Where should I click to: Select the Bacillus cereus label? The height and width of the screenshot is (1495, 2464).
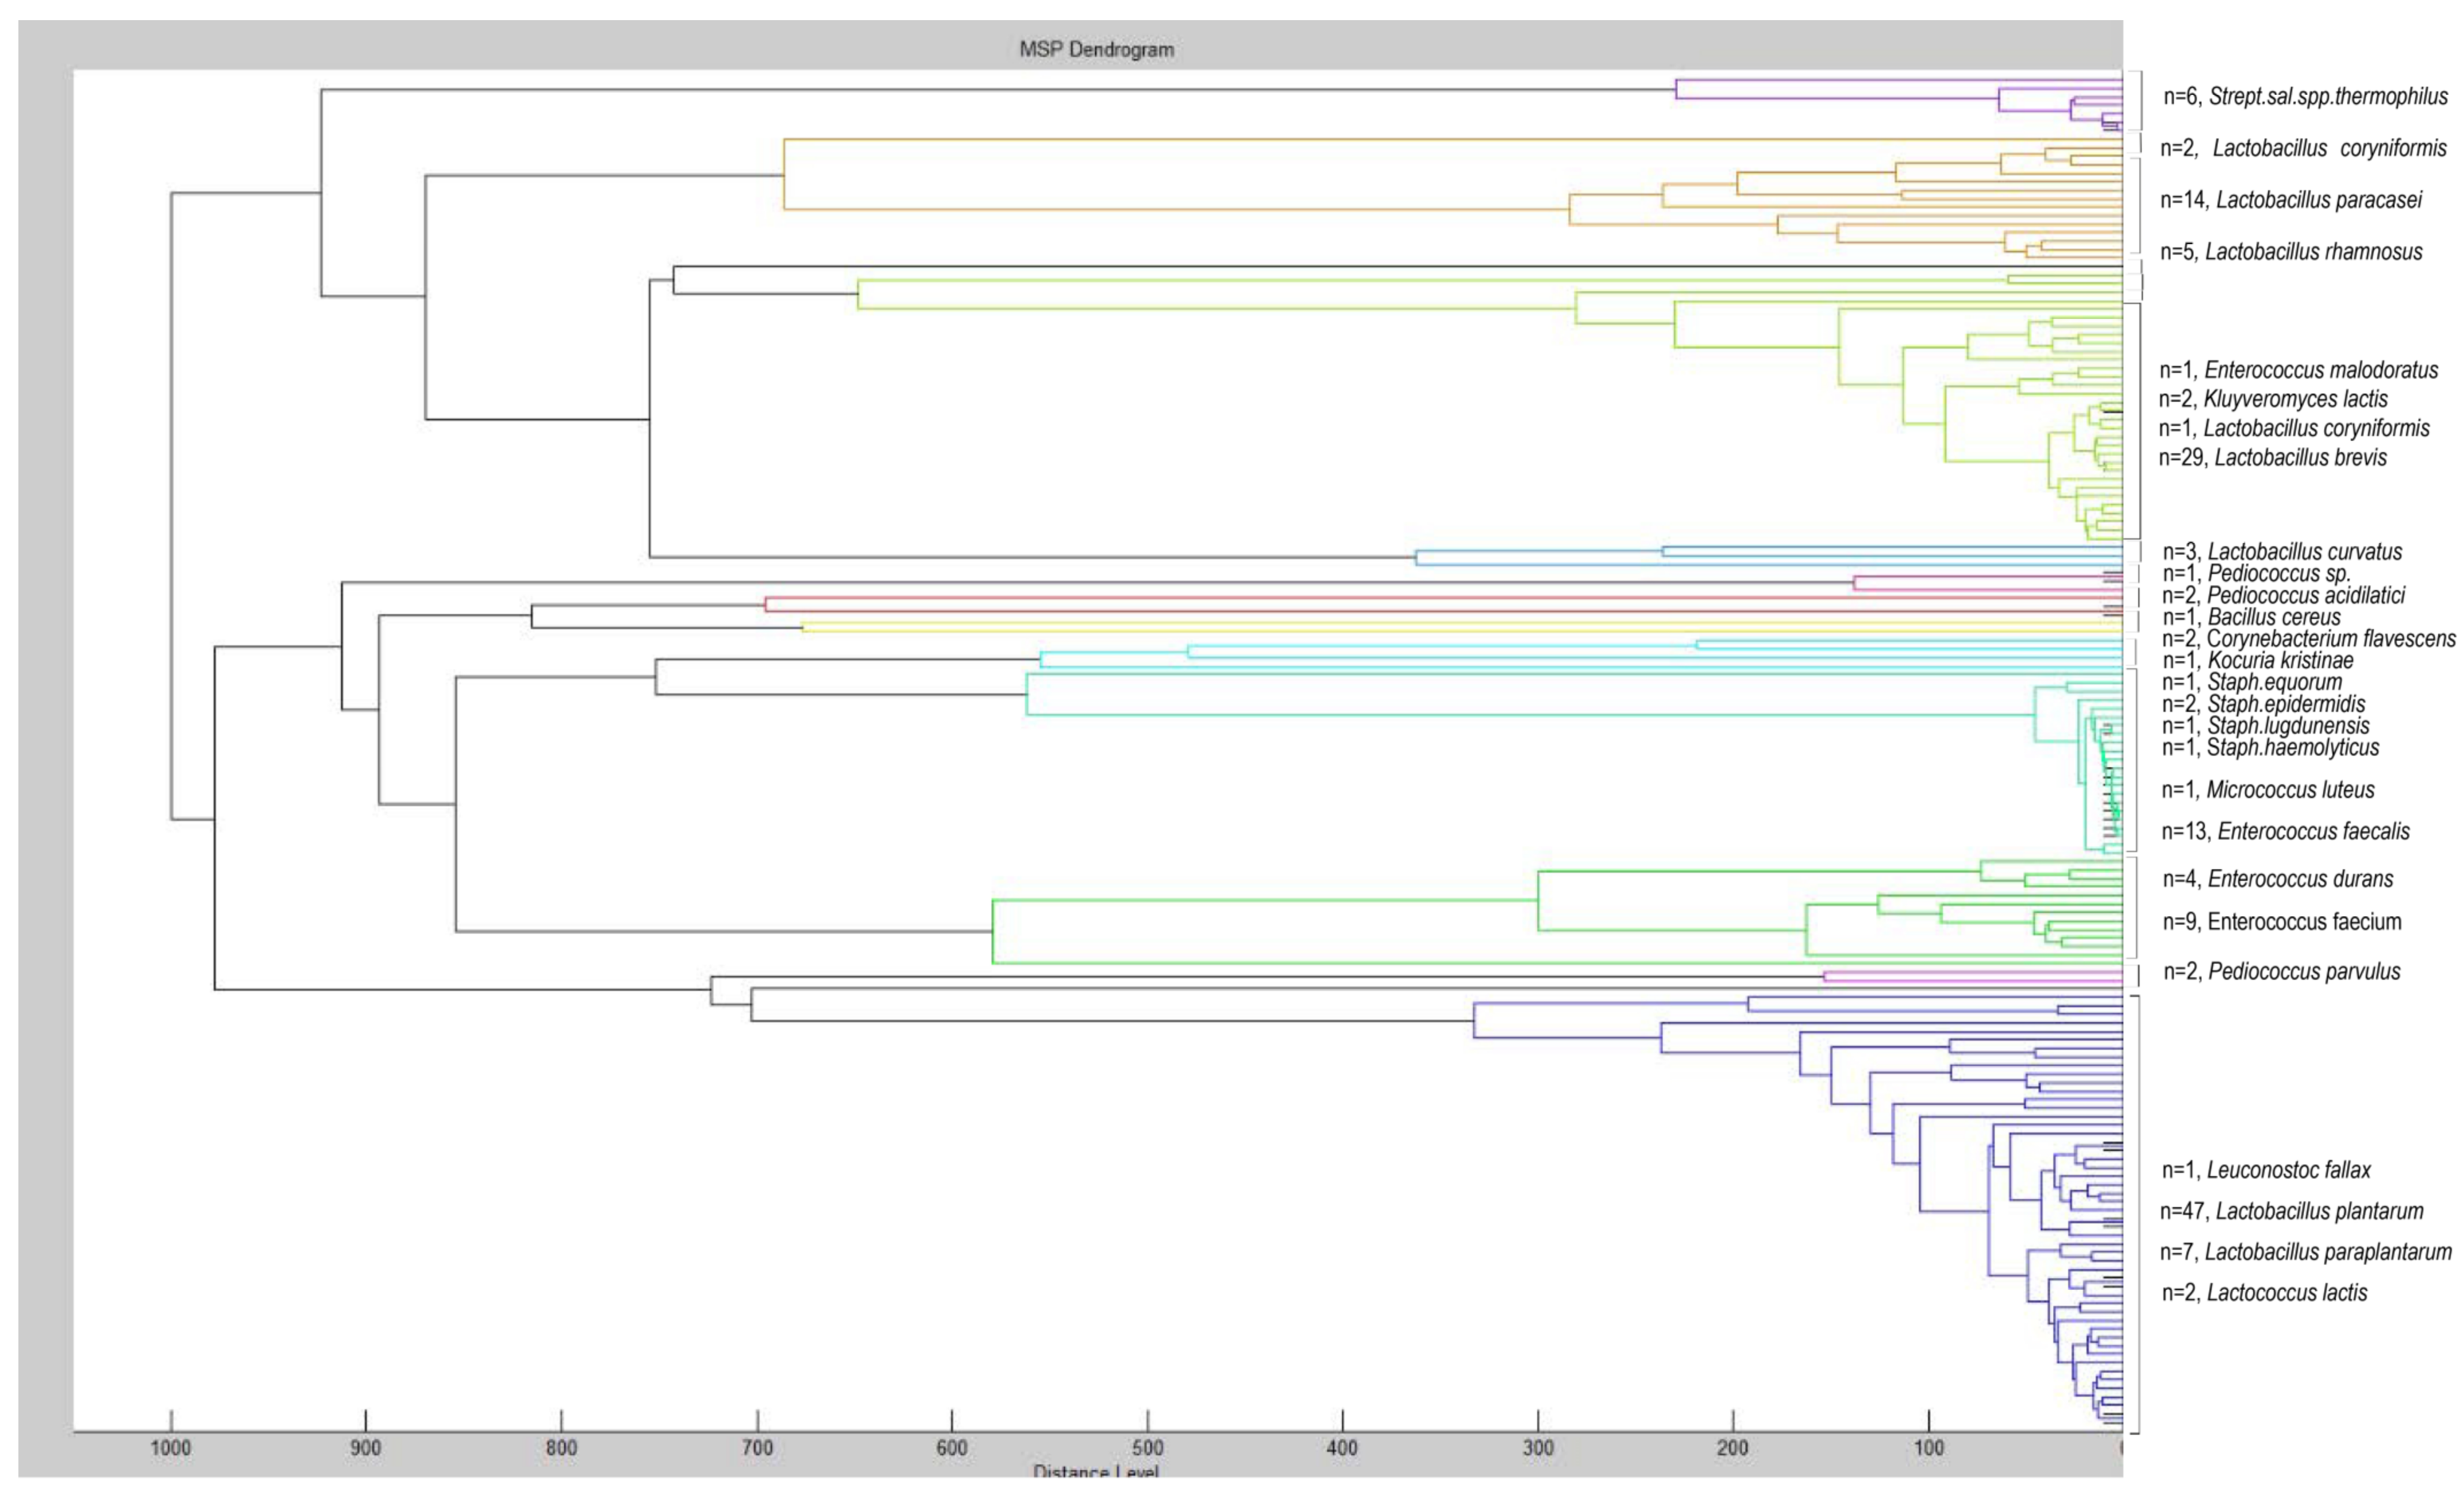(x=2251, y=618)
